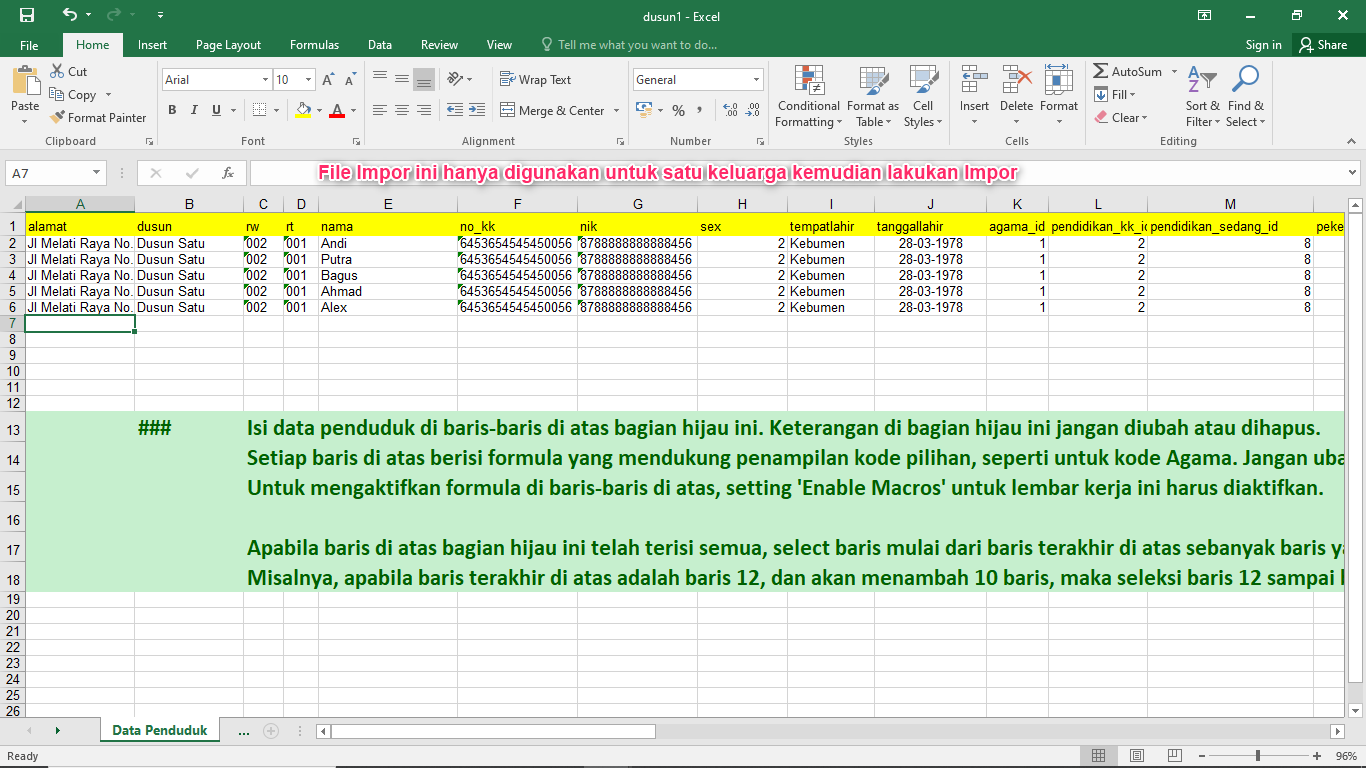
Task: Expand the formula bar
Action: [x=1353, y=173]
